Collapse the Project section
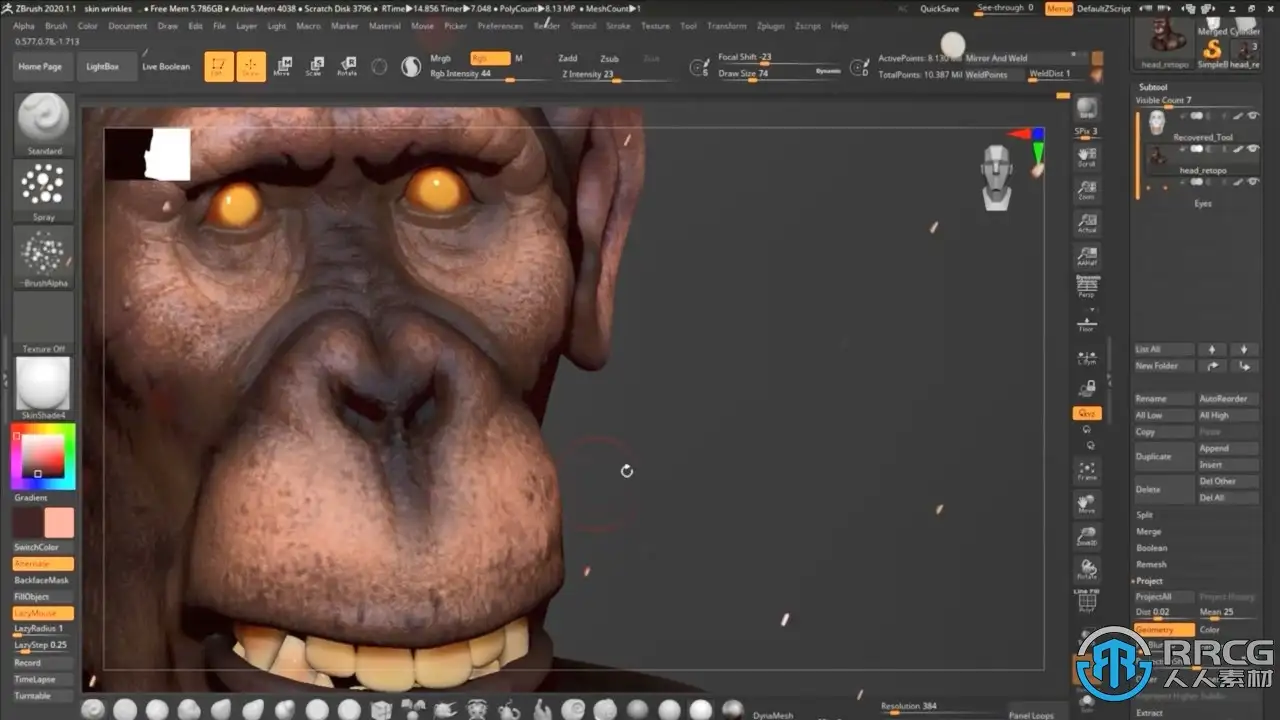Viewport: 1280px width, 720px height. 1149,581
